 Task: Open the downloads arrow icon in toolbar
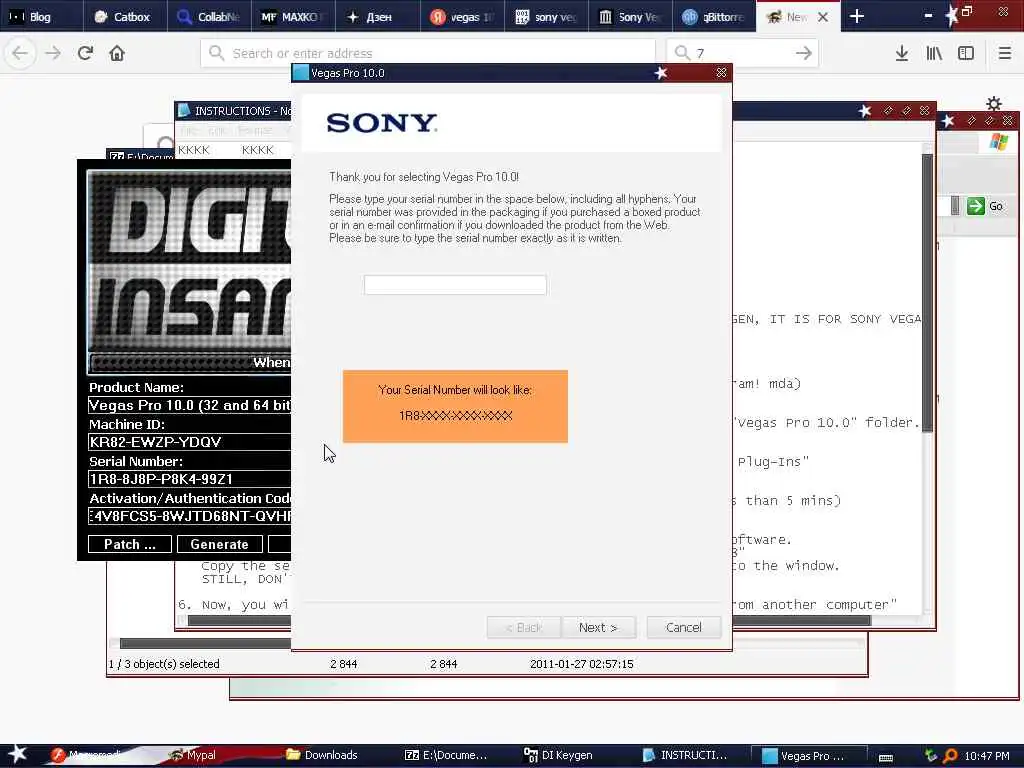point(902,53)
